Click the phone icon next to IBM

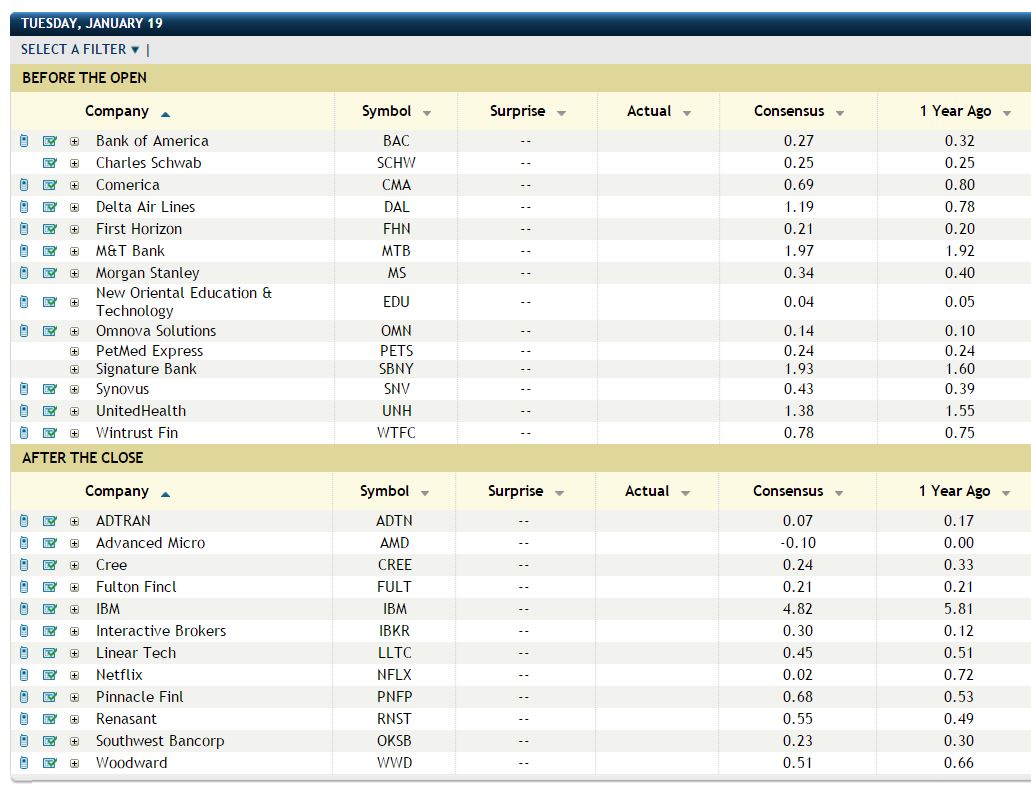pos(24,609)
